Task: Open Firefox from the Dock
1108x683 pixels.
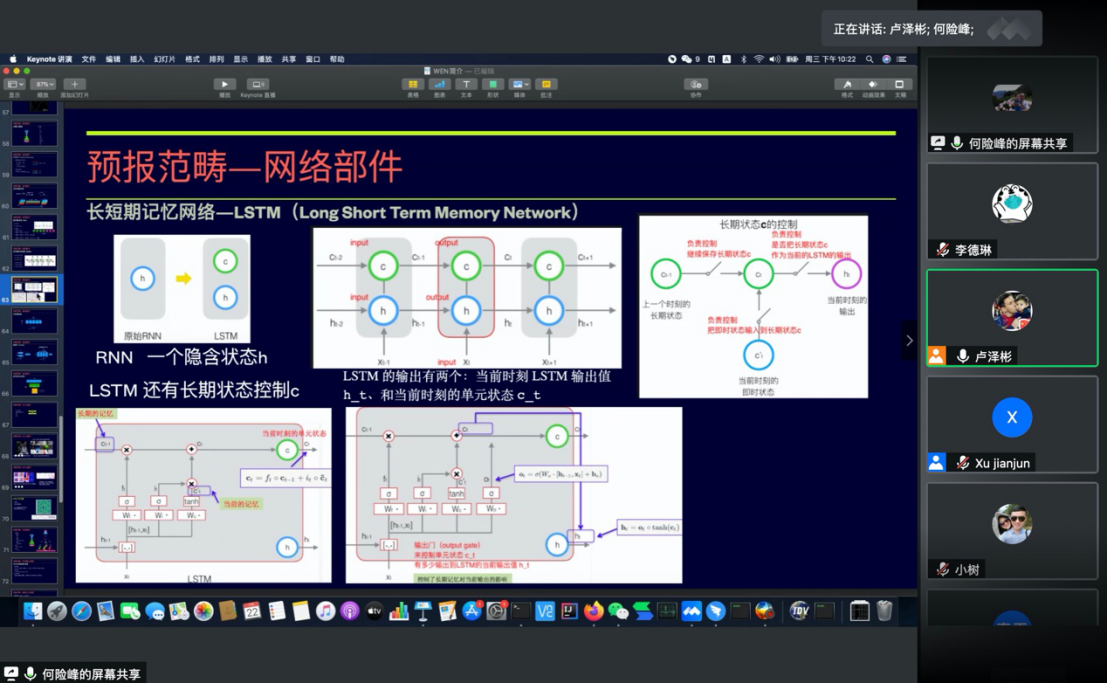Action: pyautogui.click(x=594, y=611)
